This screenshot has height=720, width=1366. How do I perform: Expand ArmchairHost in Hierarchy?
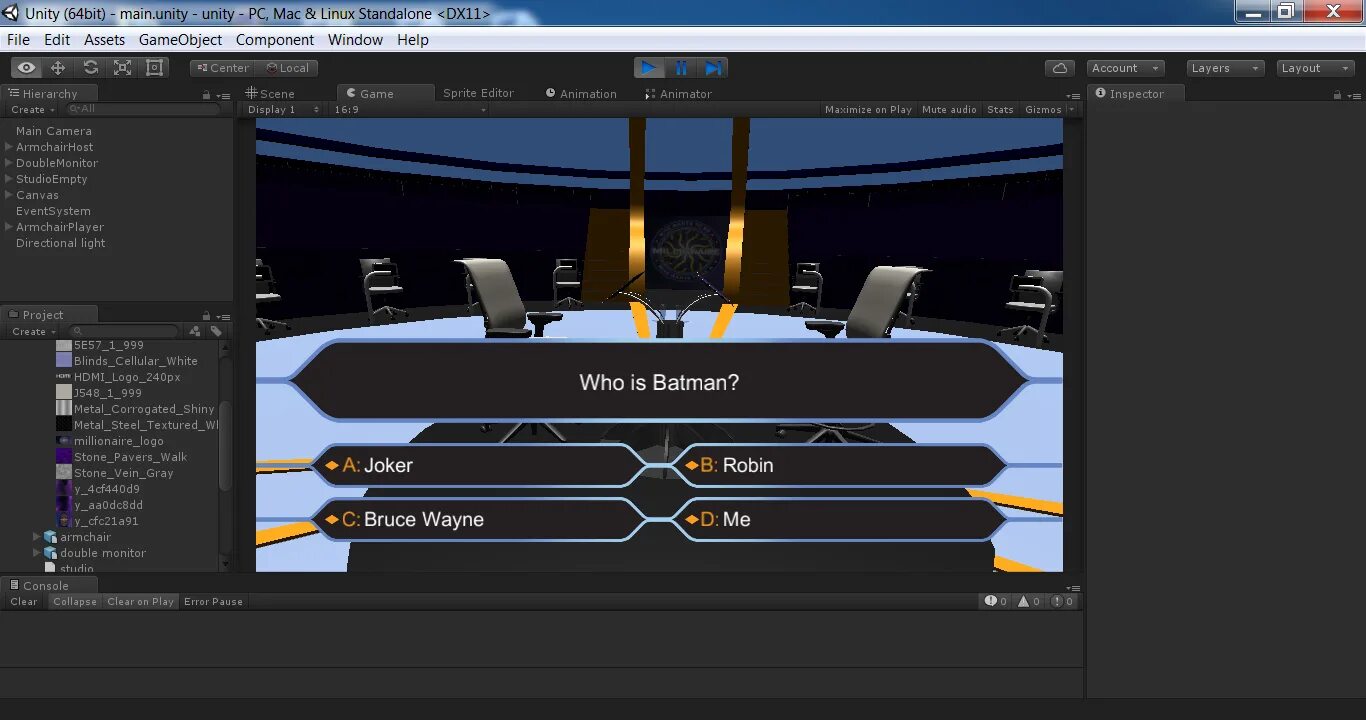coord(9,147)
